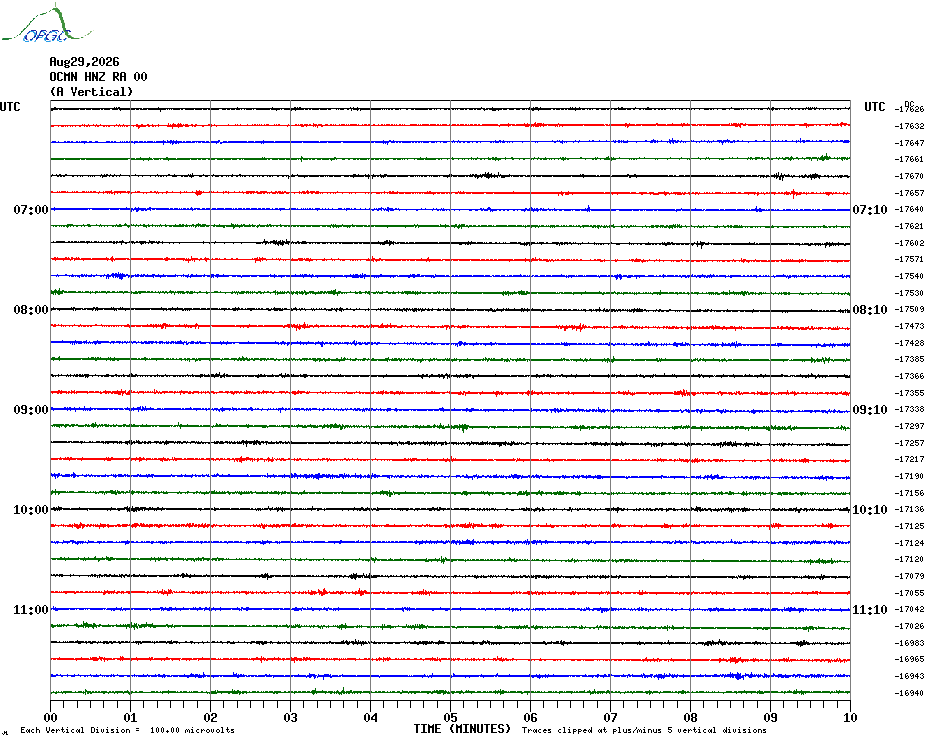
Task: Click the DC offset value -17640
Action: [910, 209]
